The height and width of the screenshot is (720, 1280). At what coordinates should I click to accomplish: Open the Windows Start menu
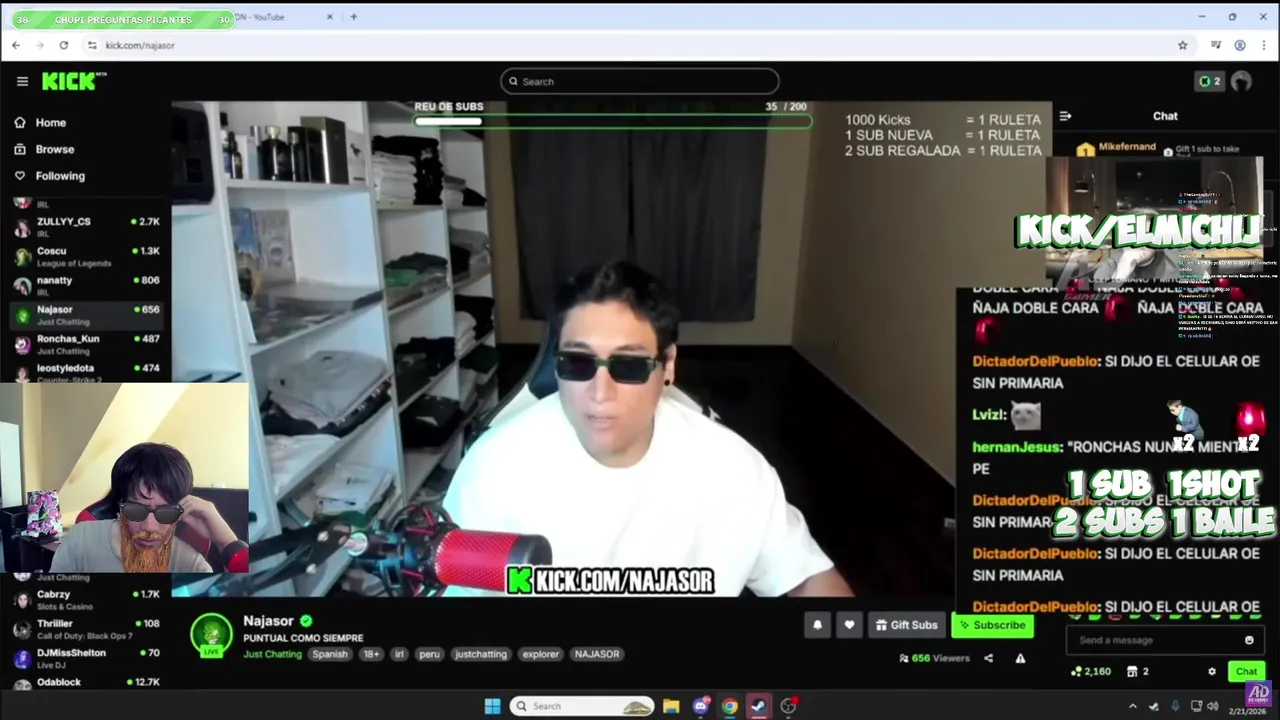[492, 706]
